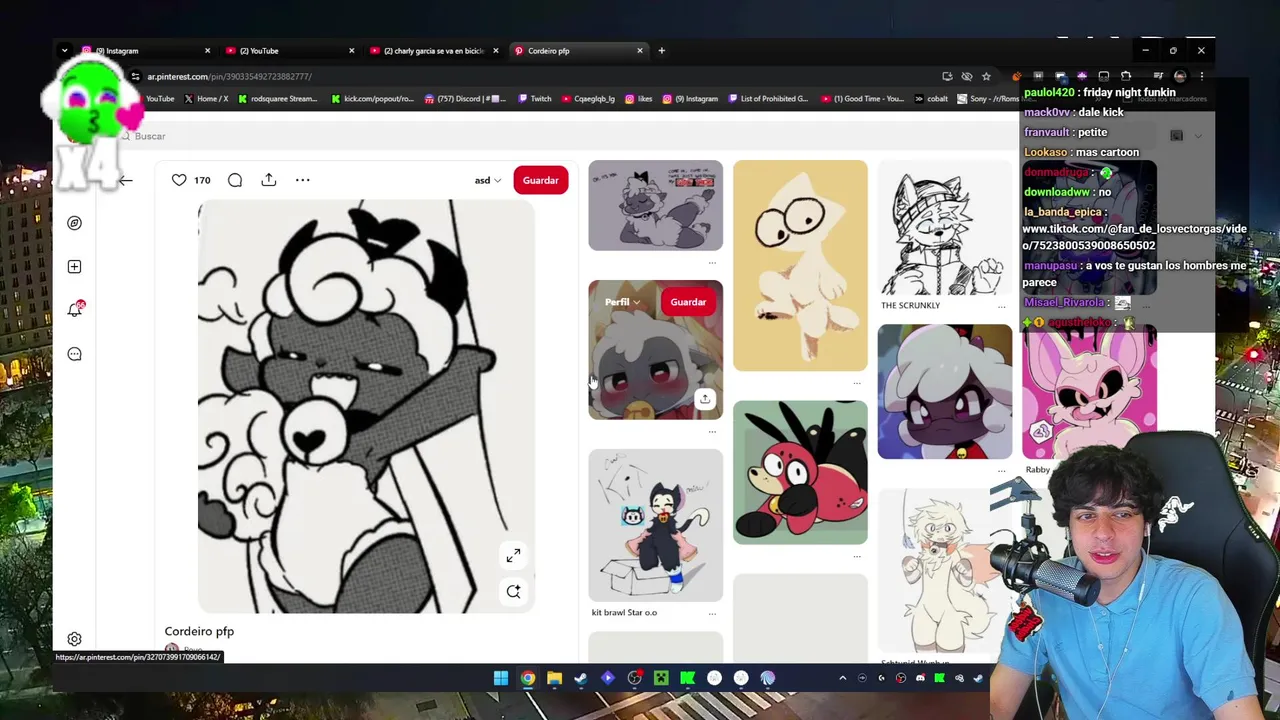
Task: Open the cream ghost with glasses pin
Action: 800,265
